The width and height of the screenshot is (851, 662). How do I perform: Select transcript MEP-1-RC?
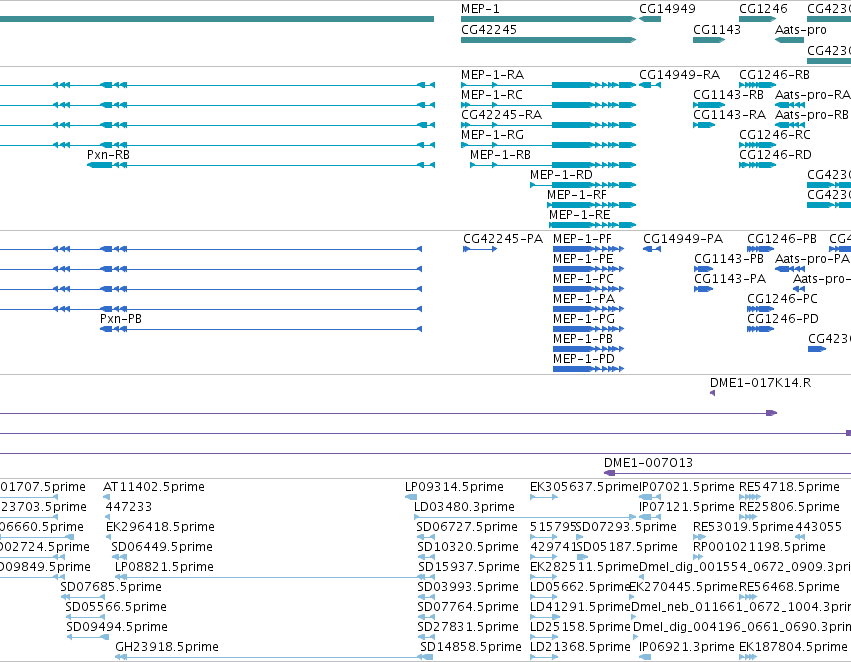(492, 95)
